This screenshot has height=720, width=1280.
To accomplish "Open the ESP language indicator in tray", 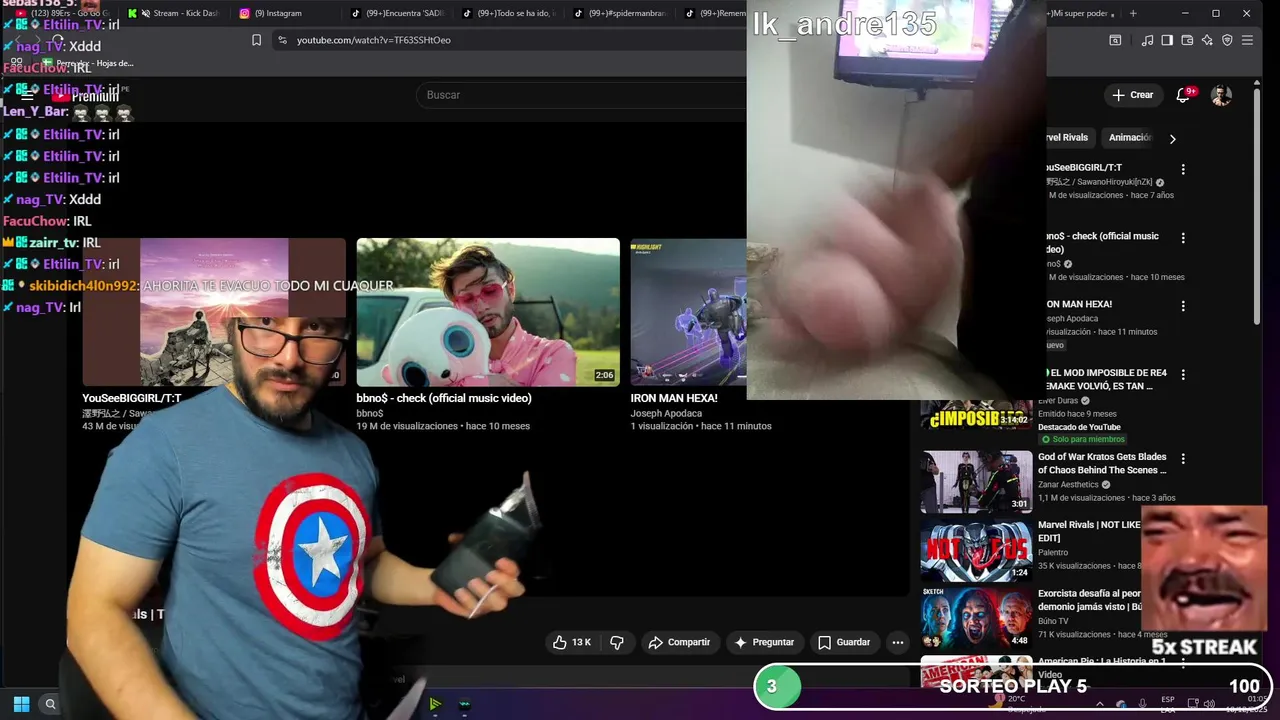I will tap(1168, 704).
